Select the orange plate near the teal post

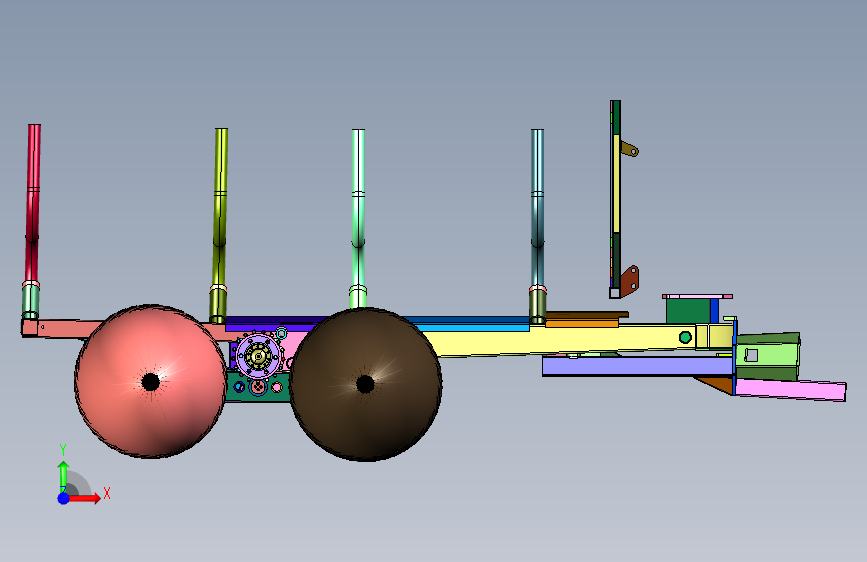click(582, 324)
